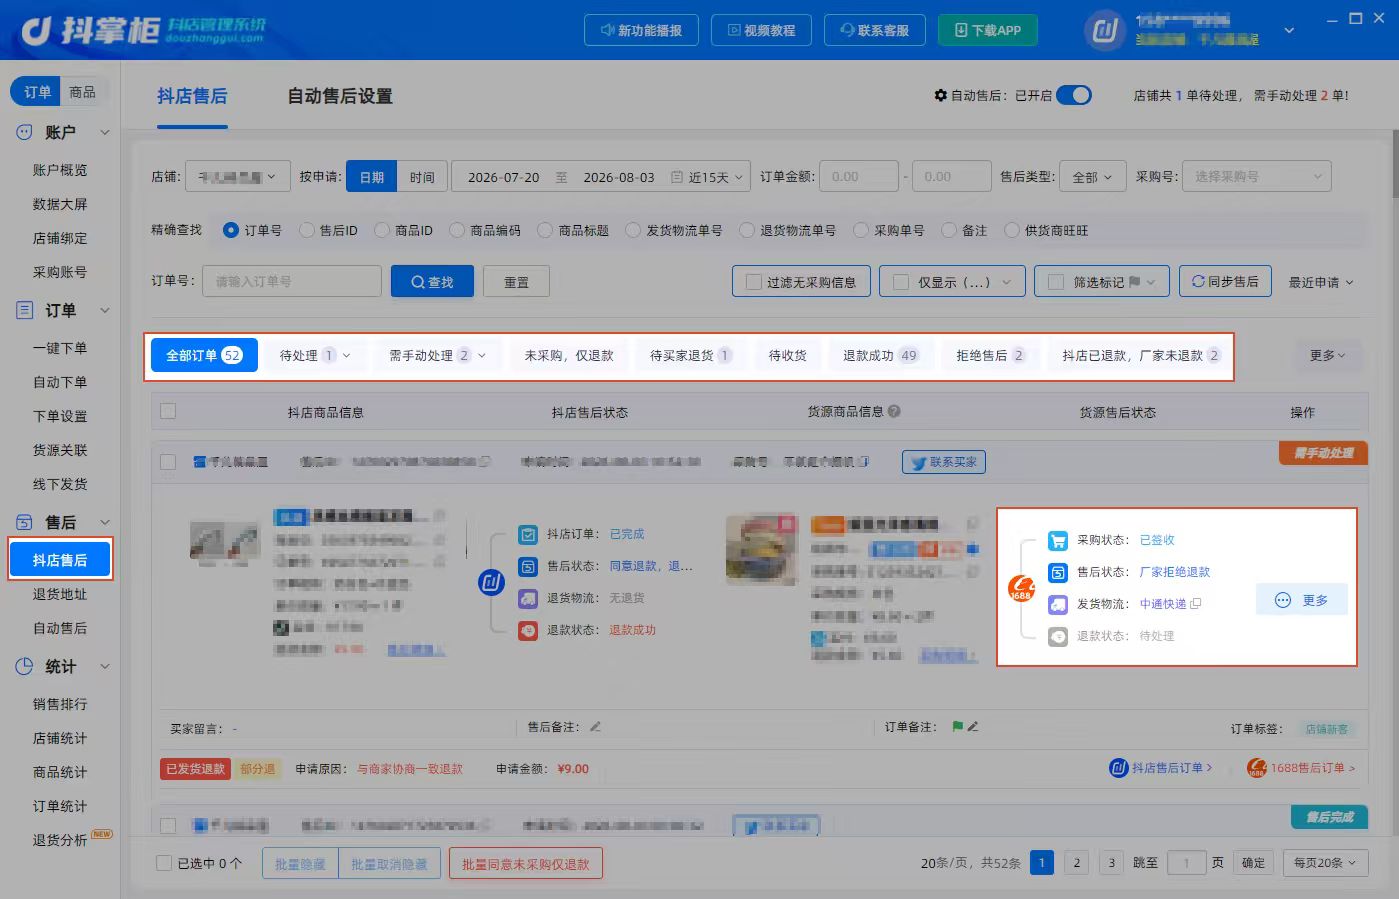The height and width of the screenshot is (899, 1399).
Task: Click the 查找 search button
Action: point(431,282)
